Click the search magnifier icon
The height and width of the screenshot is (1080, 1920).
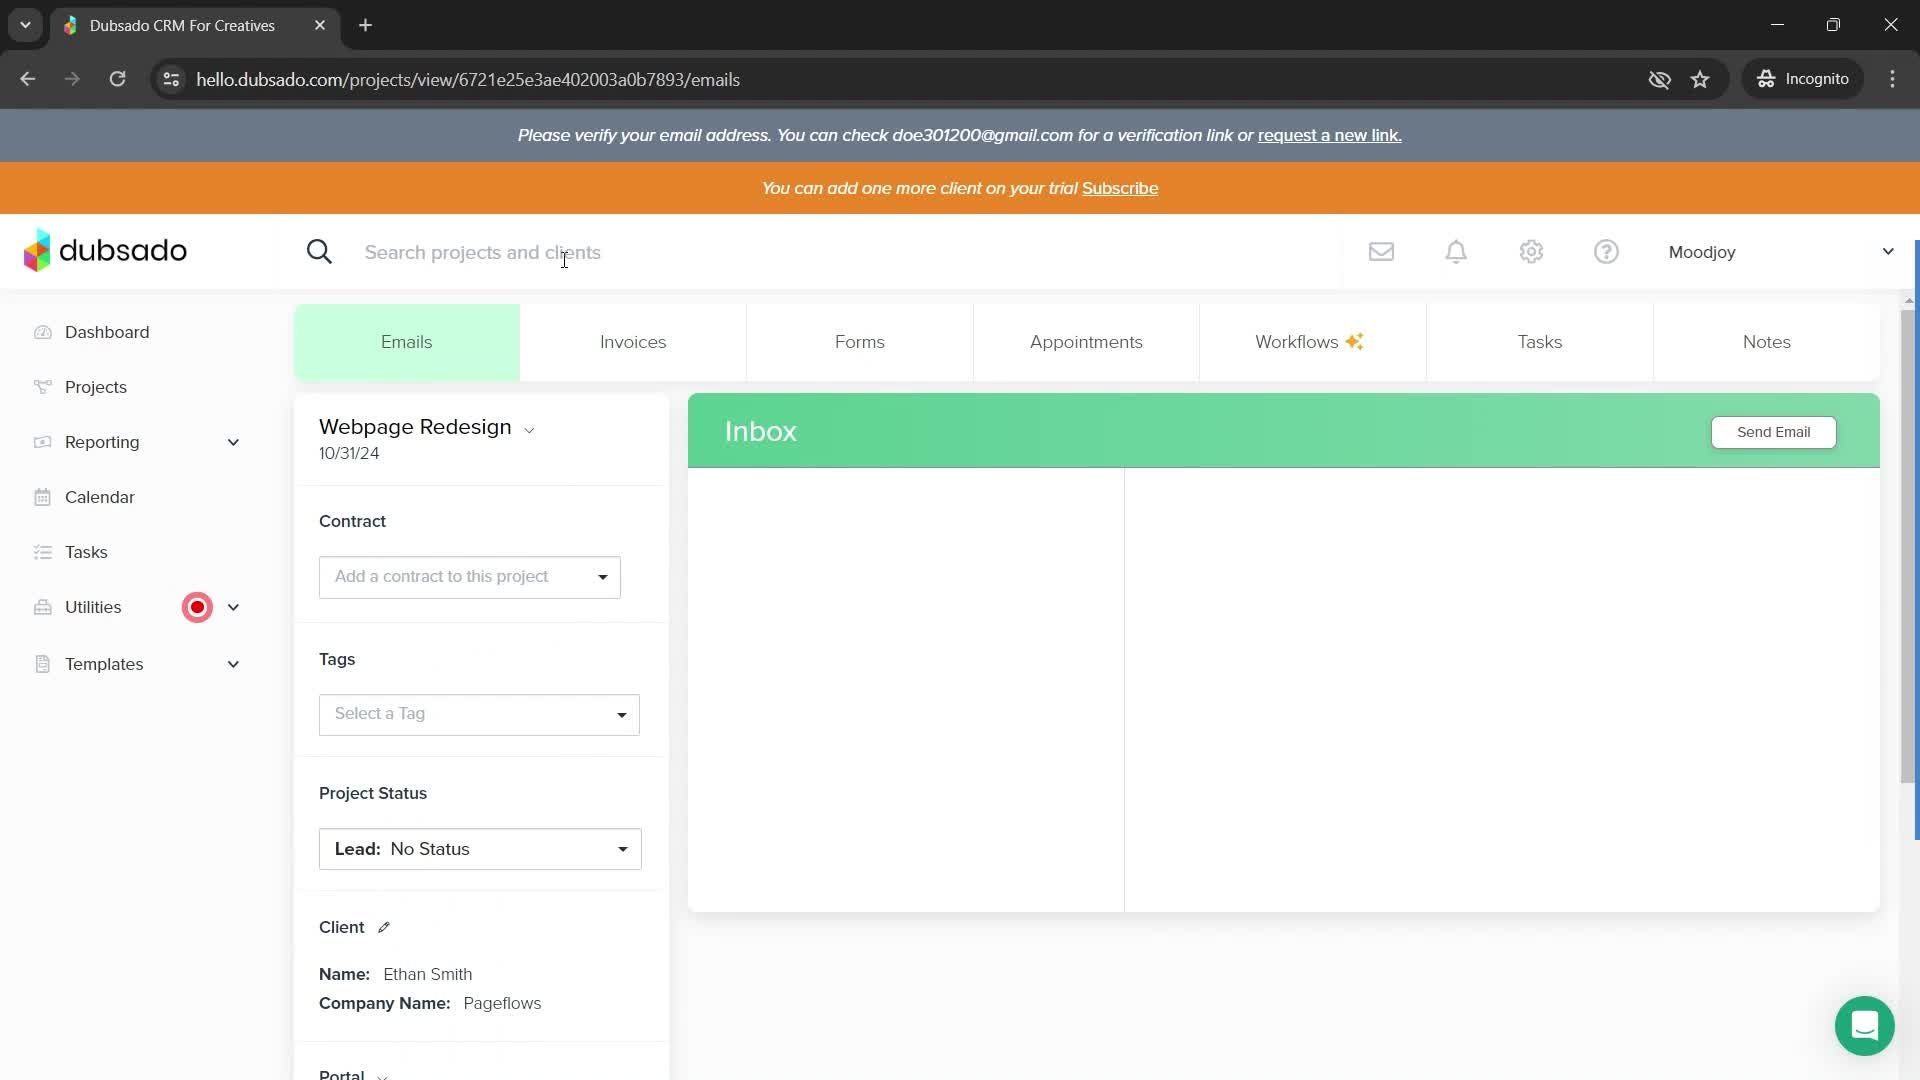coord(319,252)
